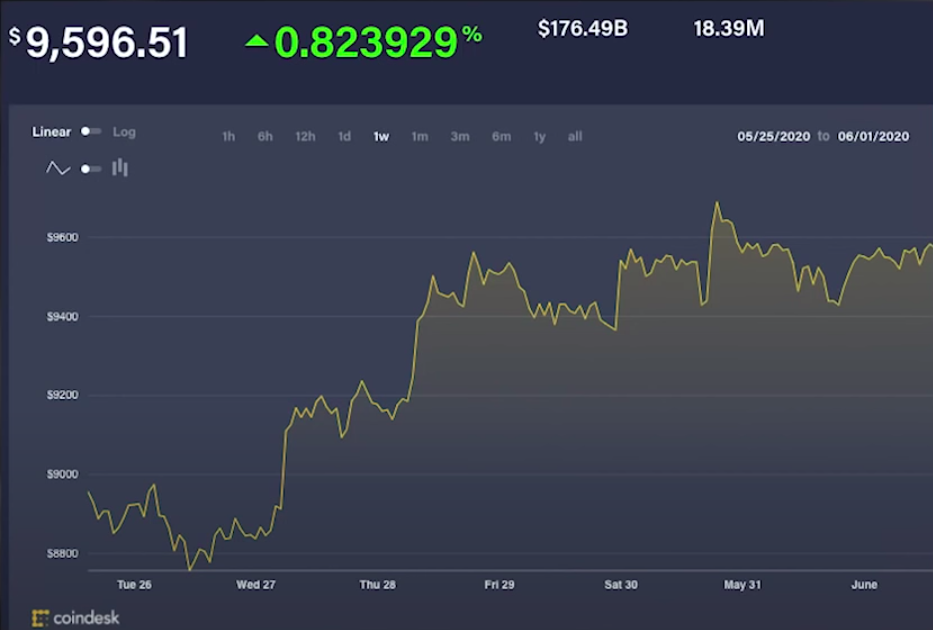Screen dimensions: 933x630
Task: Select the 6h time range
Action: [265, 137]
